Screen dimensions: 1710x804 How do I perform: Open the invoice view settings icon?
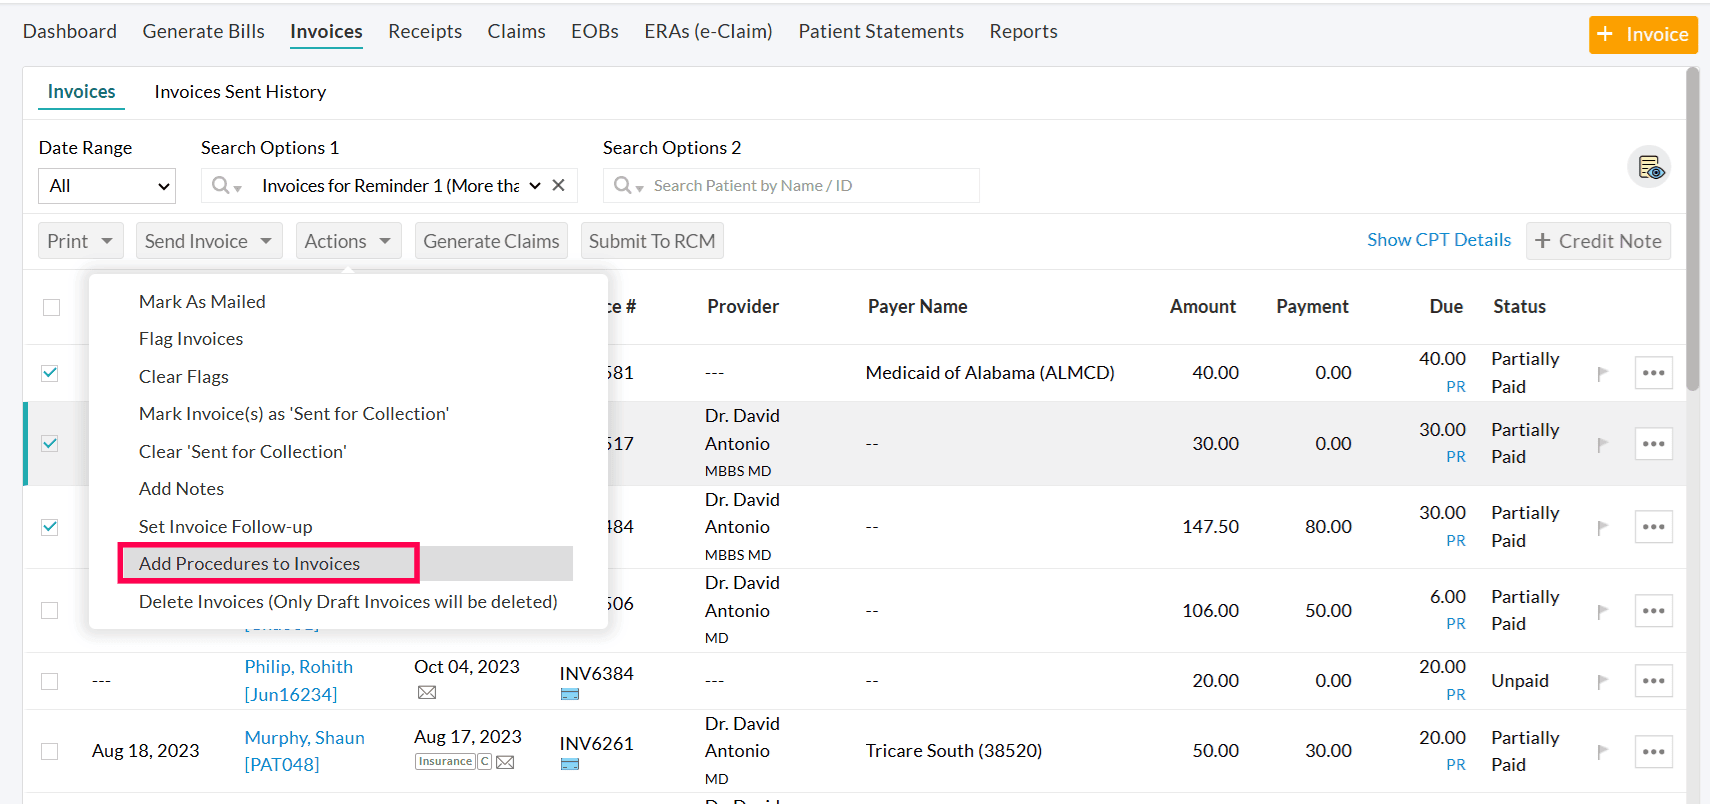[1649, 167]
